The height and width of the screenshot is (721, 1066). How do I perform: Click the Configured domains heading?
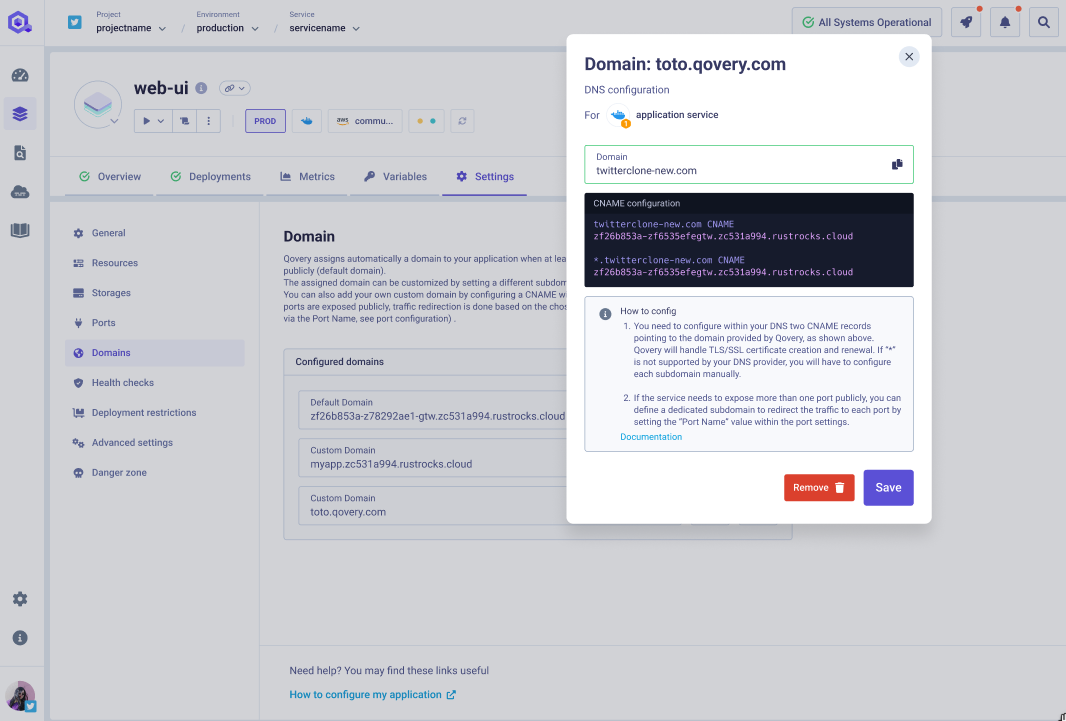[339, 362]
